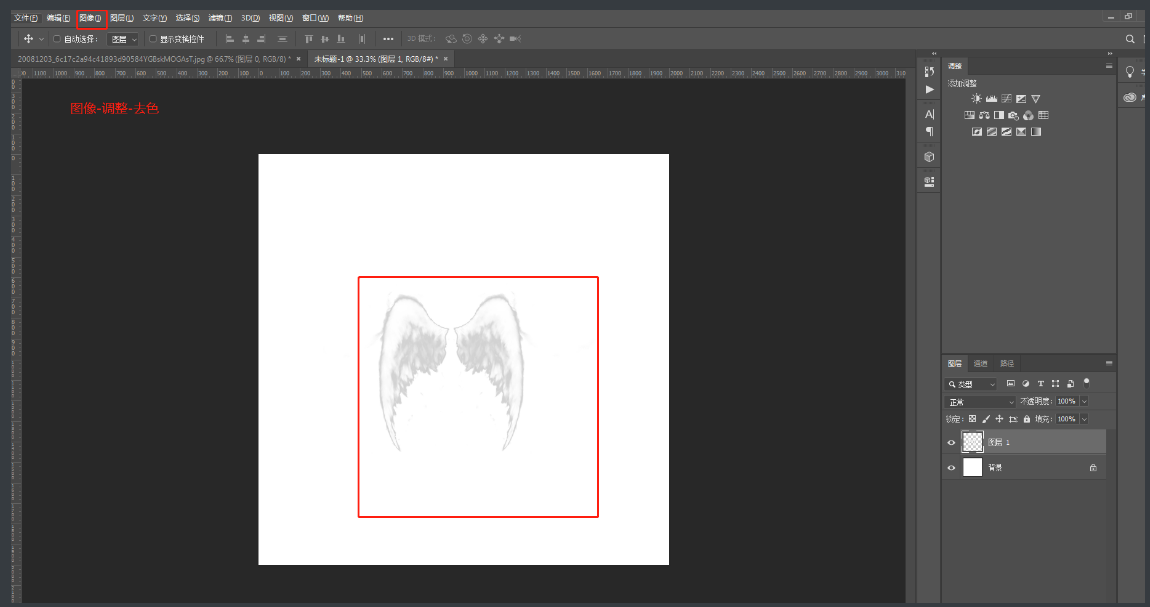
Task: Open the Properties panel icon
Action: coord(929,181)
